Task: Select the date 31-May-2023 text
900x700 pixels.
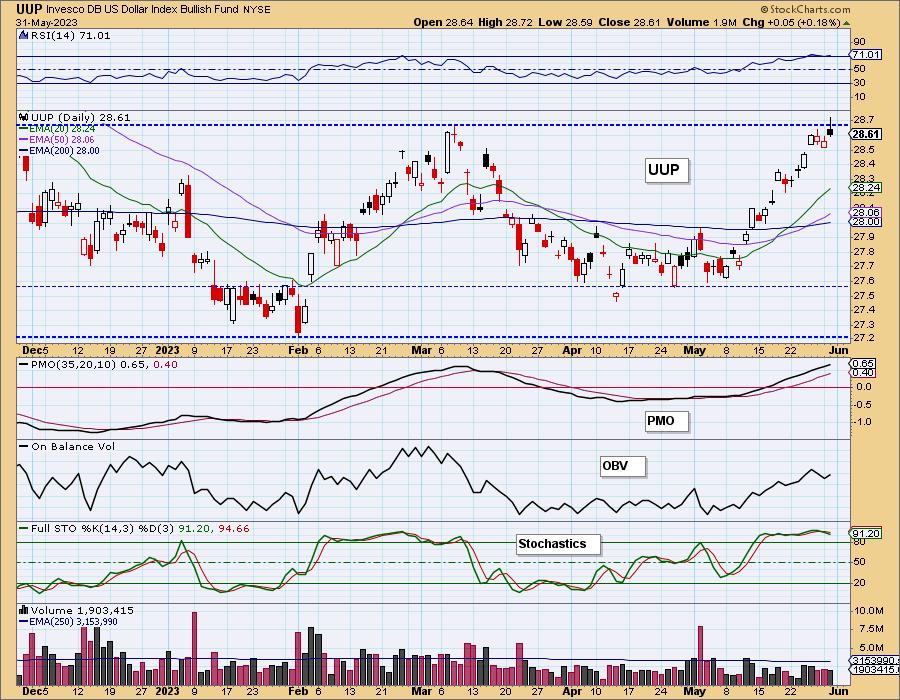Action: tap(45, 22)
